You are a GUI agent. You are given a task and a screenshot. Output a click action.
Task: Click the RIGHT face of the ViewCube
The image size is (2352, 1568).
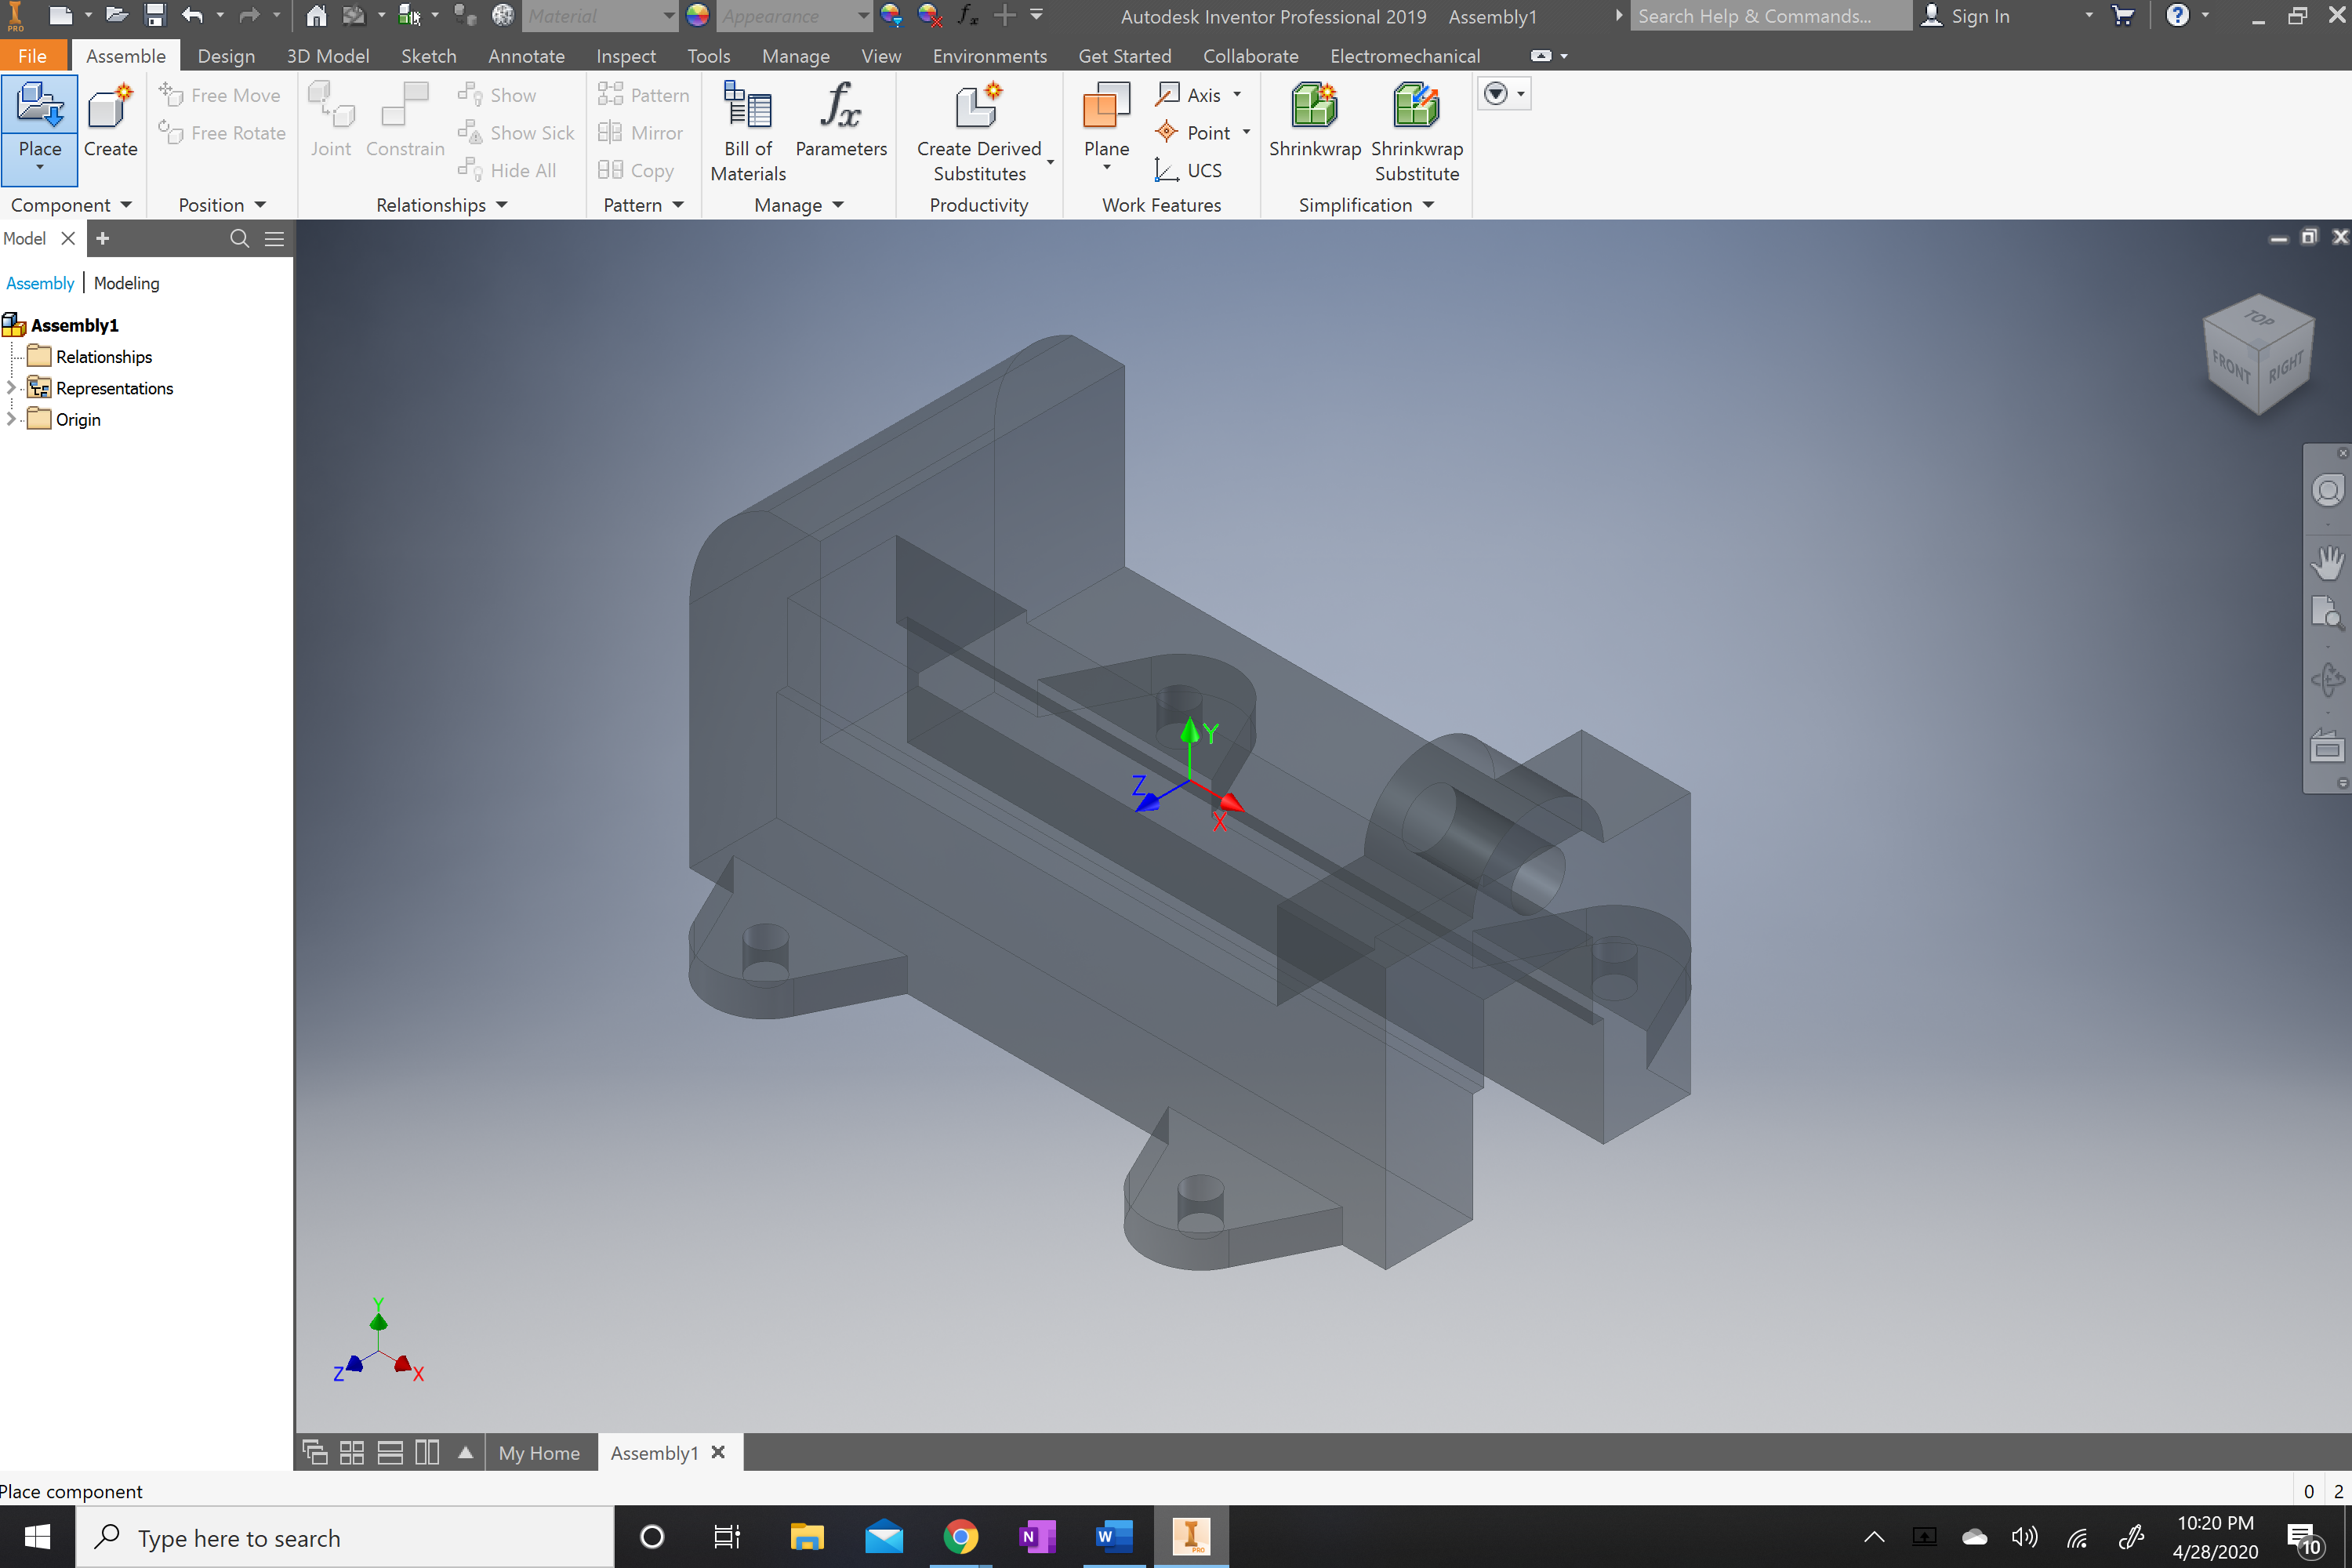[2285, 367]
